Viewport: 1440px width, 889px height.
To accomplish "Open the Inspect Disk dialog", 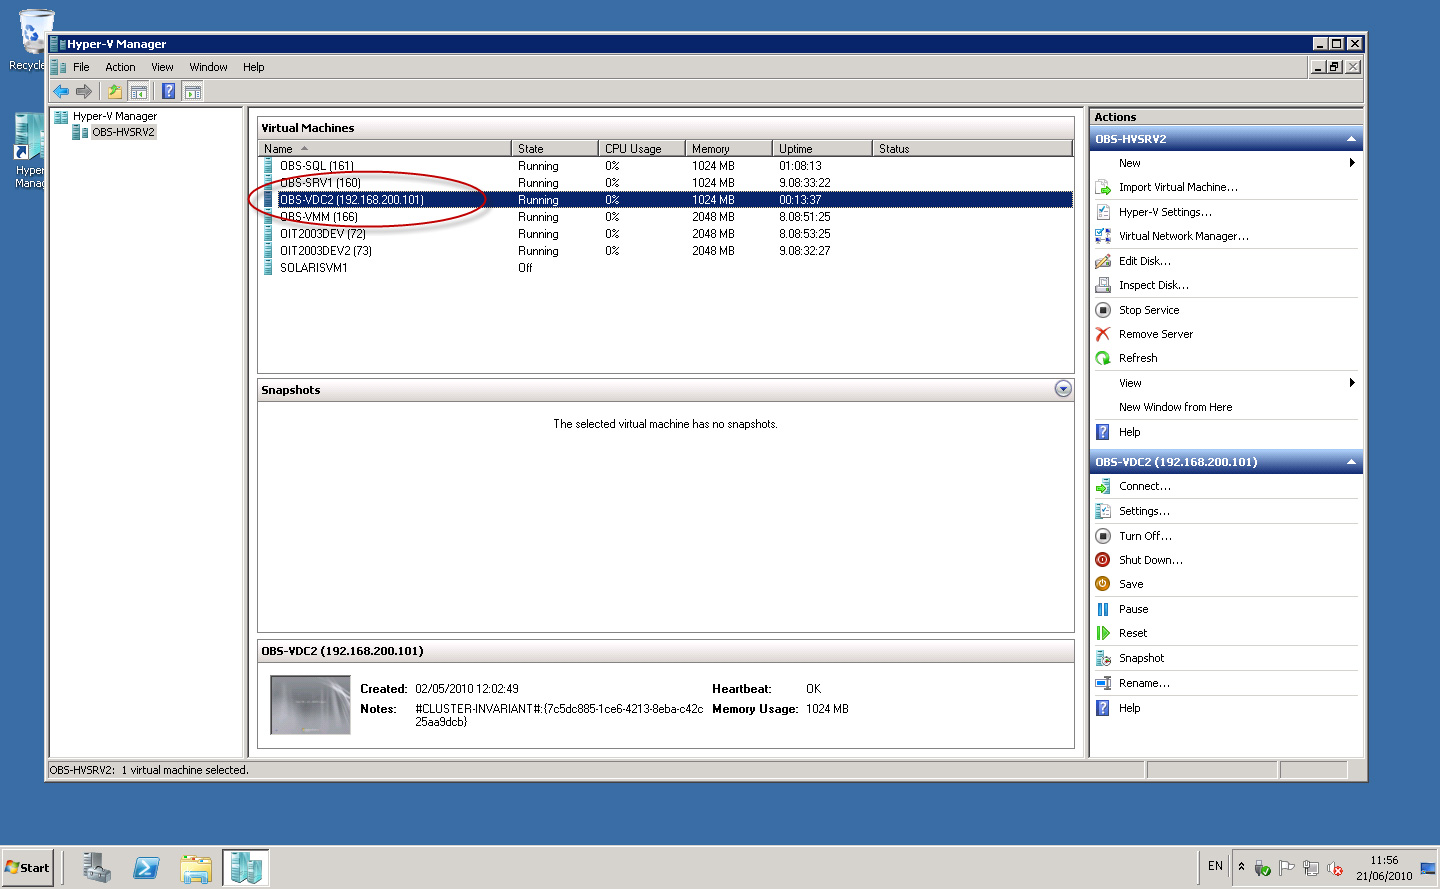I will tap(1153, 284).
